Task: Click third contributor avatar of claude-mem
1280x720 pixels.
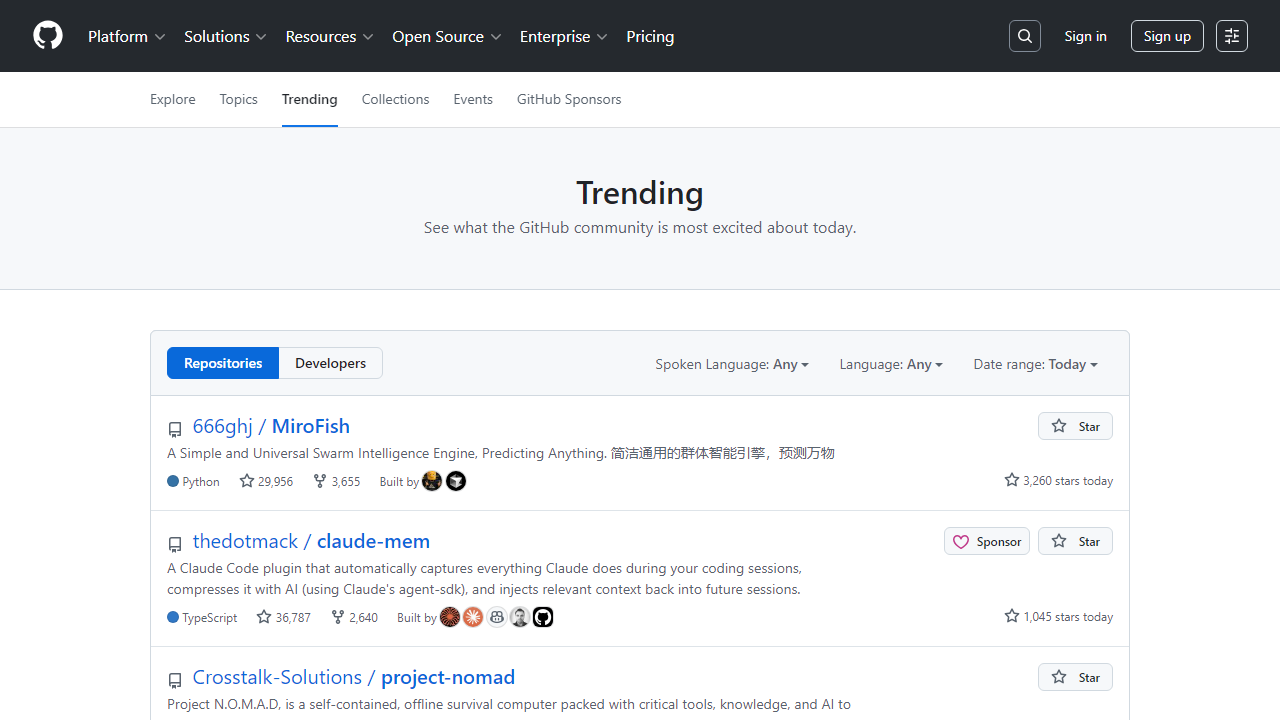Action: pos(497,617)
